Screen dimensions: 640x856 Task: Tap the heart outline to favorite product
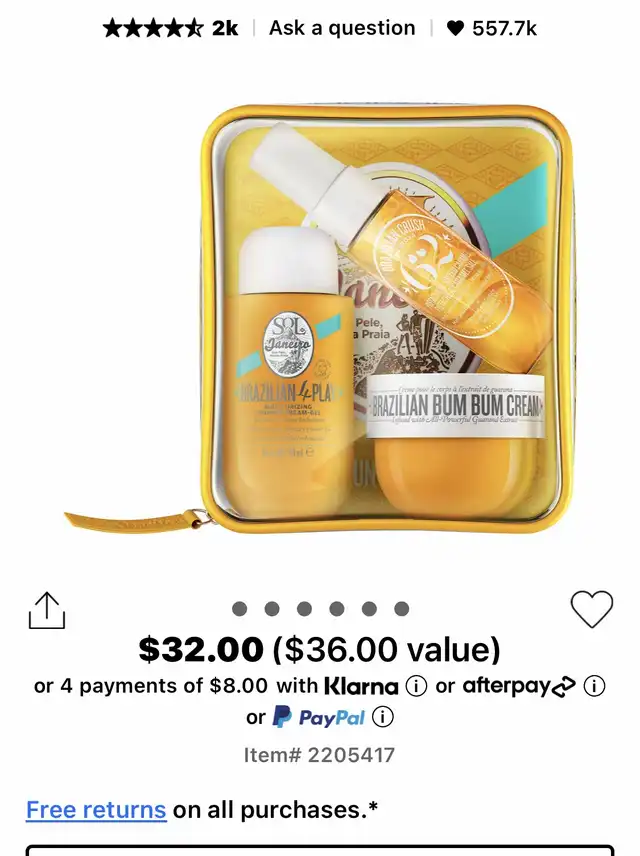592,609
